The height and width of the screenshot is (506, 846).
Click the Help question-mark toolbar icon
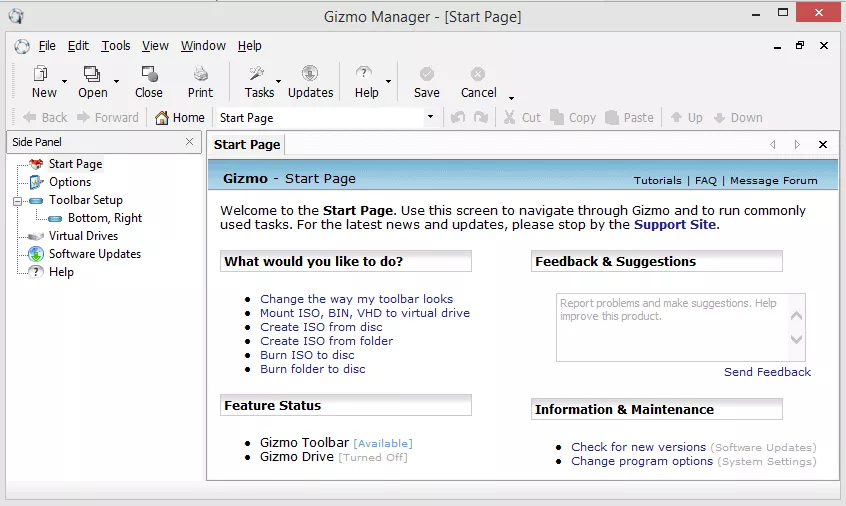[364, 73]
